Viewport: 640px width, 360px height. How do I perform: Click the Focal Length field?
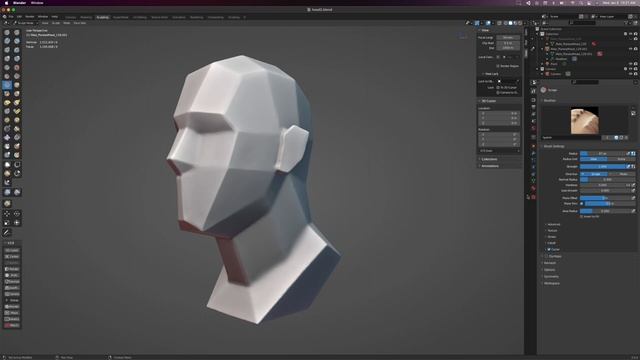(x=508, y=38)
